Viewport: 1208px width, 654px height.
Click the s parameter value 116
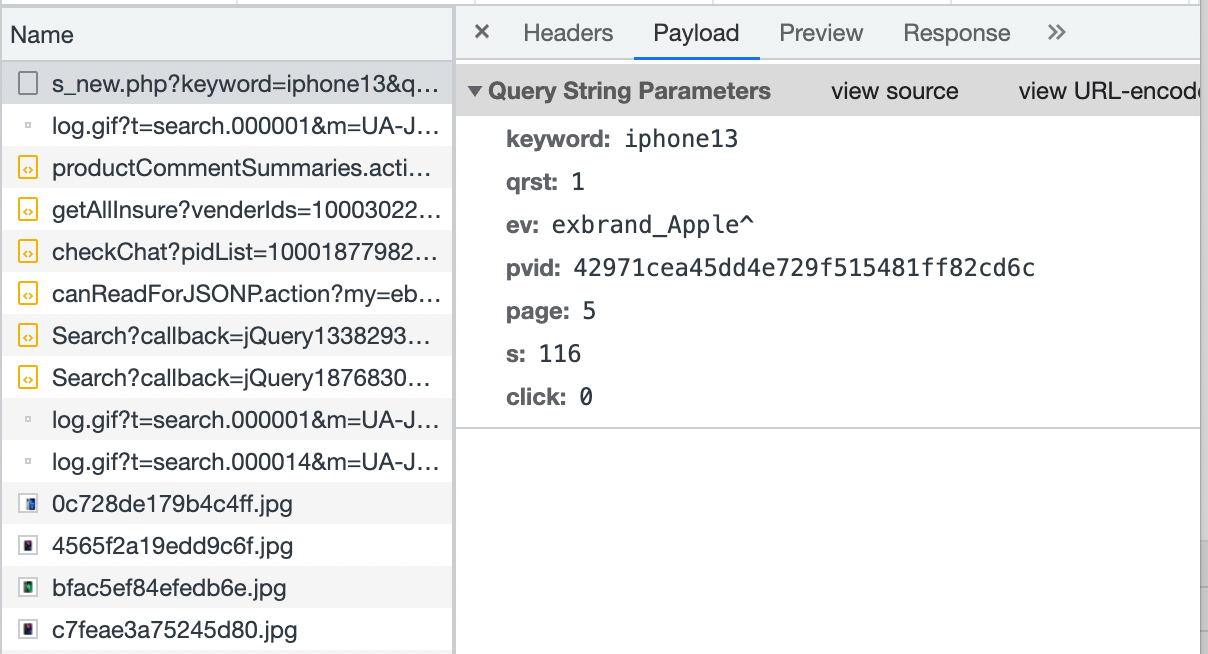coord(560,354)
